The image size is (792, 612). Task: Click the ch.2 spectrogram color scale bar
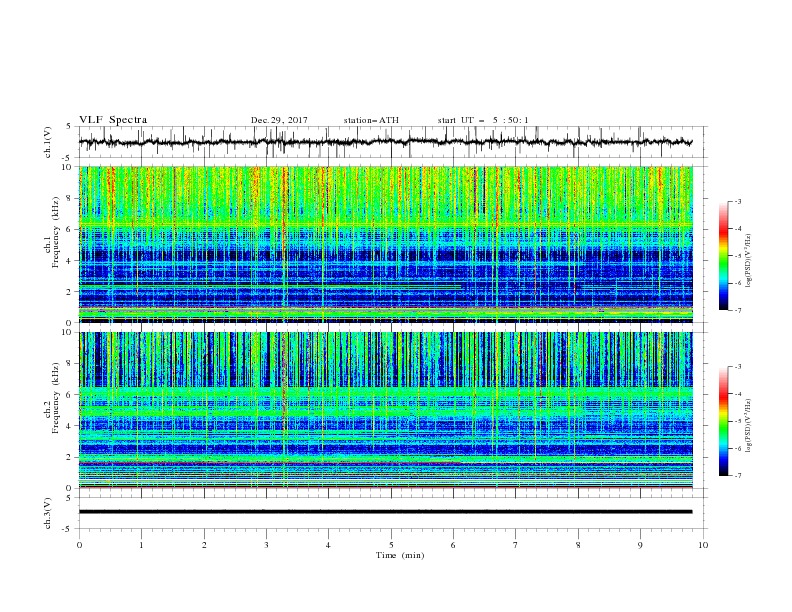click(723, 421)
